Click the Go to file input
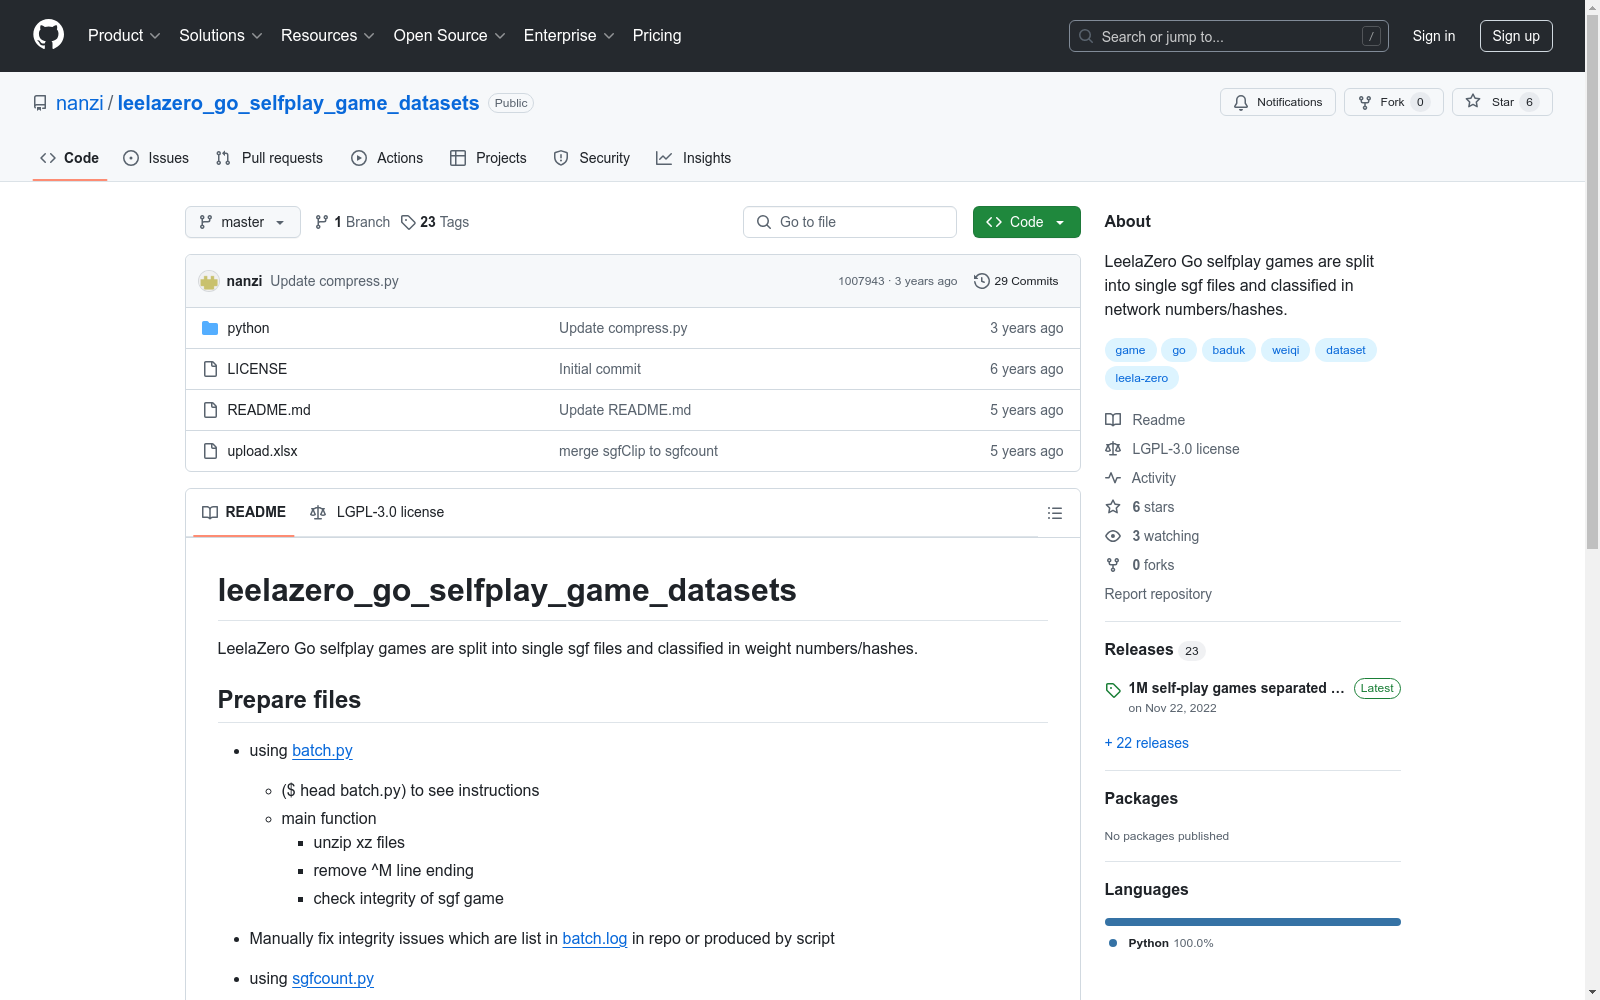The image size is (1600, 1000). click(x=850, y=222)
